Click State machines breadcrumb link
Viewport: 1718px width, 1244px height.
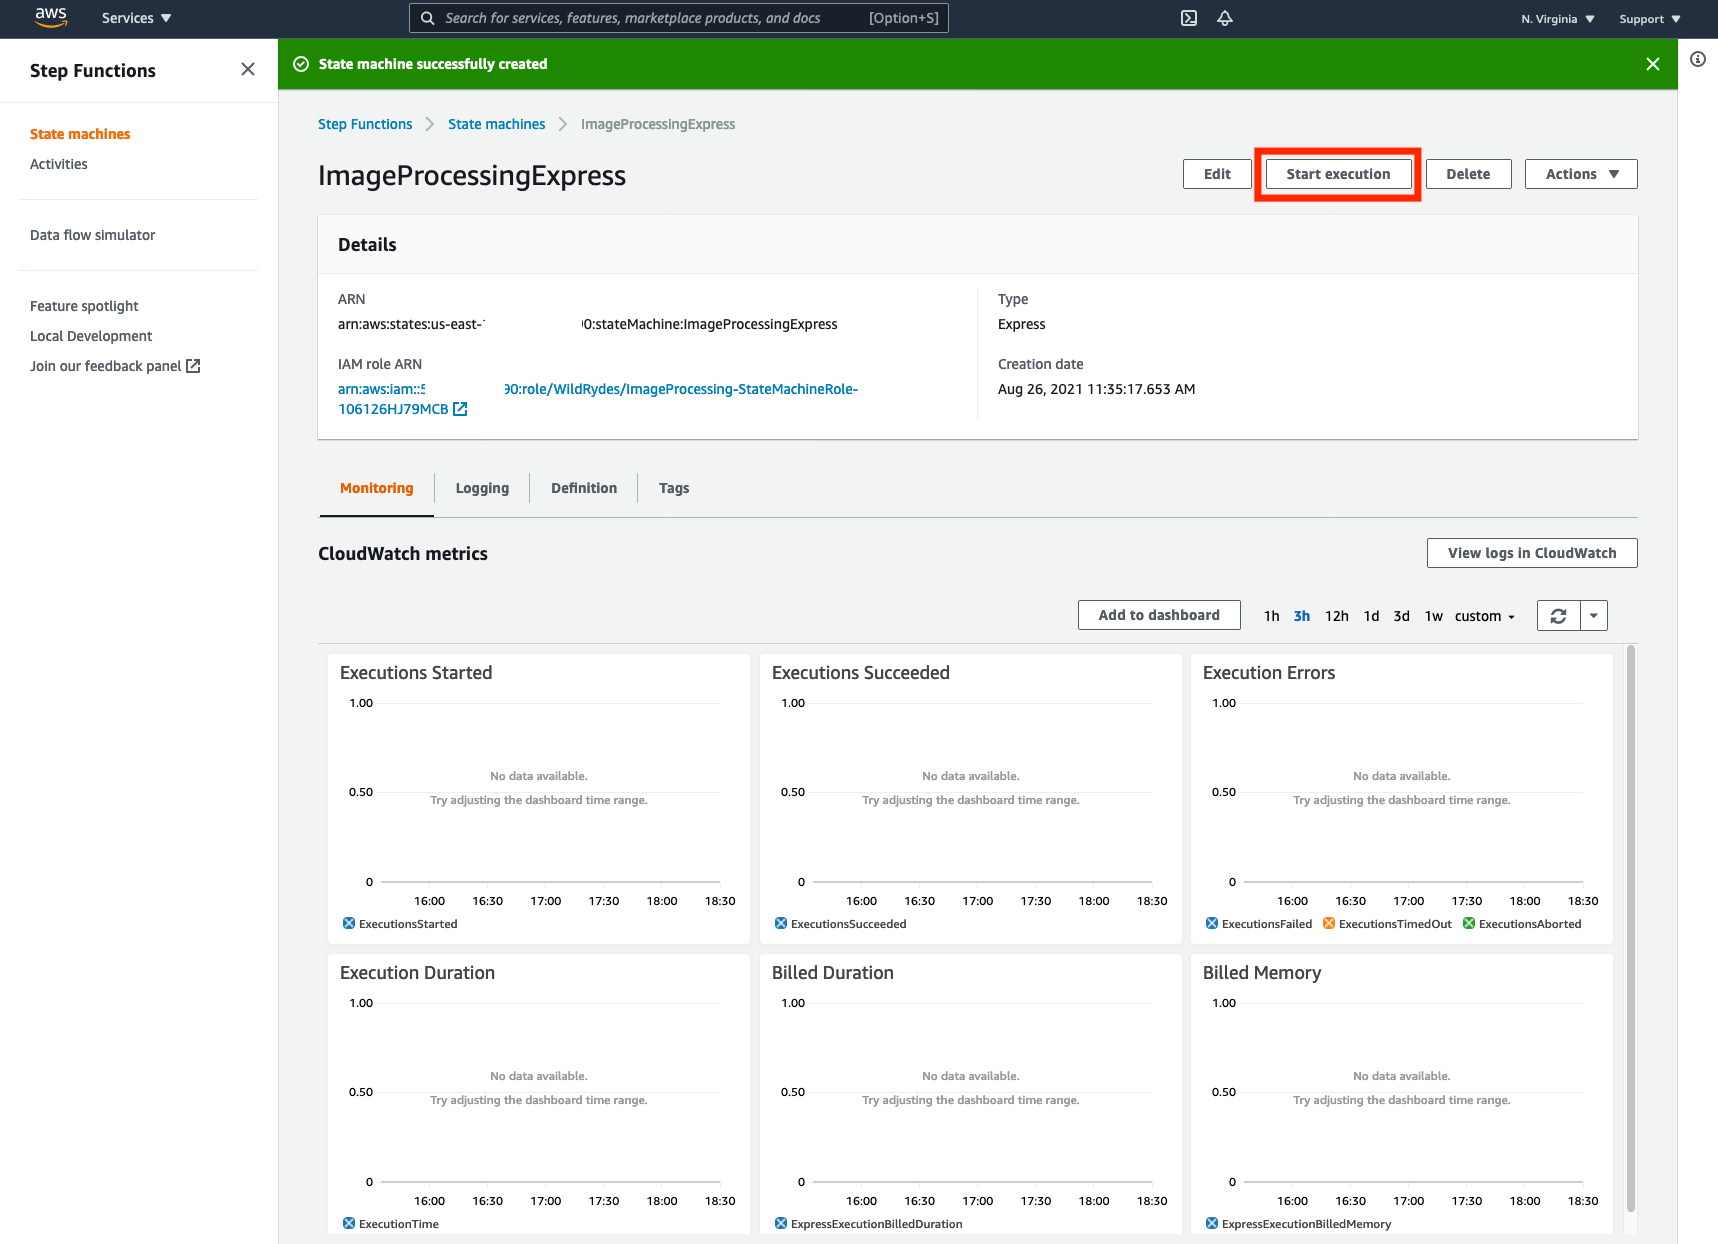click(x=497, y=124)
